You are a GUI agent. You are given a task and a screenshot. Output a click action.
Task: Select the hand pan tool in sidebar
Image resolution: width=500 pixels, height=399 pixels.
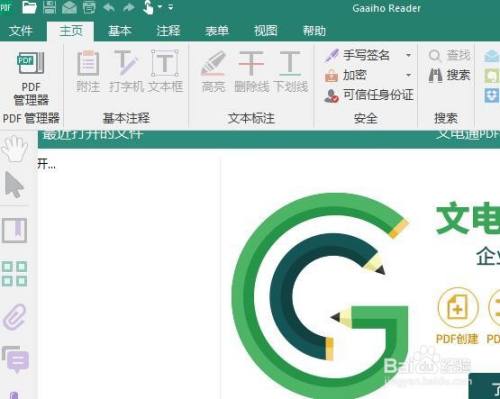pyautogui.click(x=15, y=149)
